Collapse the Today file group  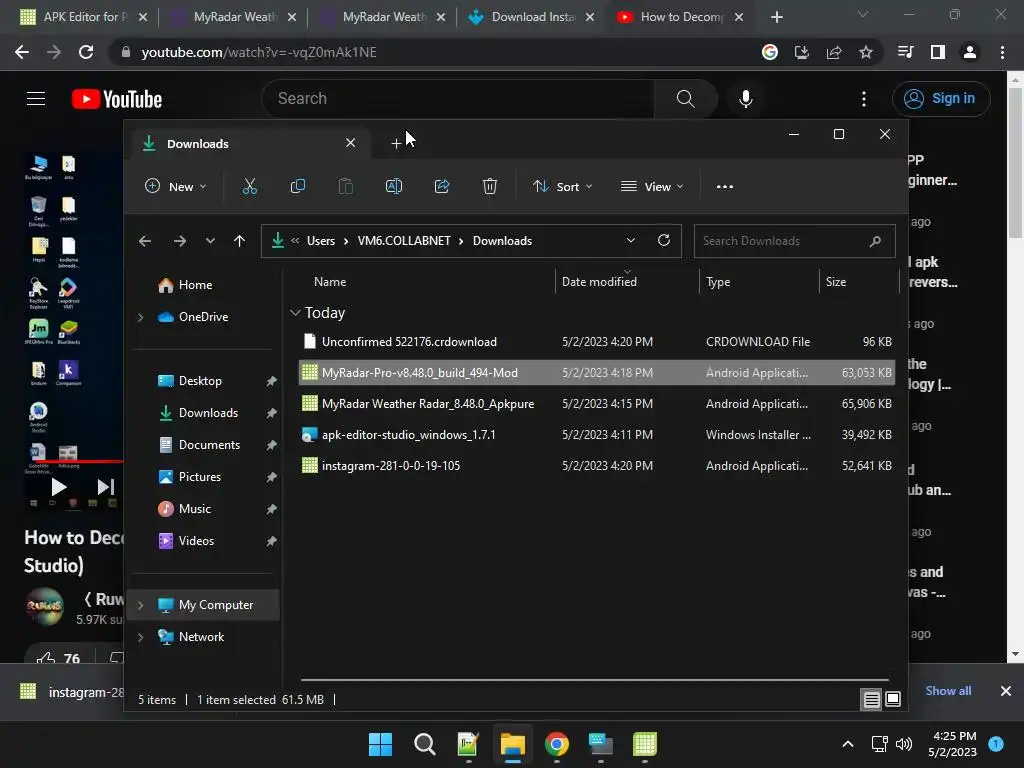[295, 313]
